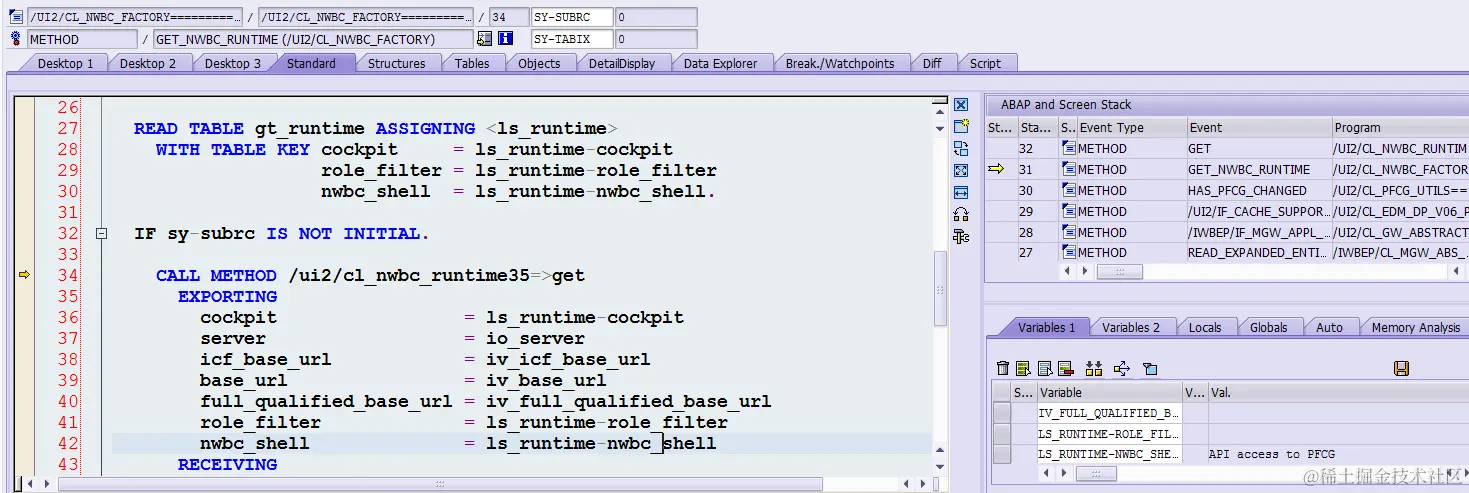
Task: Click the Program column header in stack
Action: (1399, 128)
